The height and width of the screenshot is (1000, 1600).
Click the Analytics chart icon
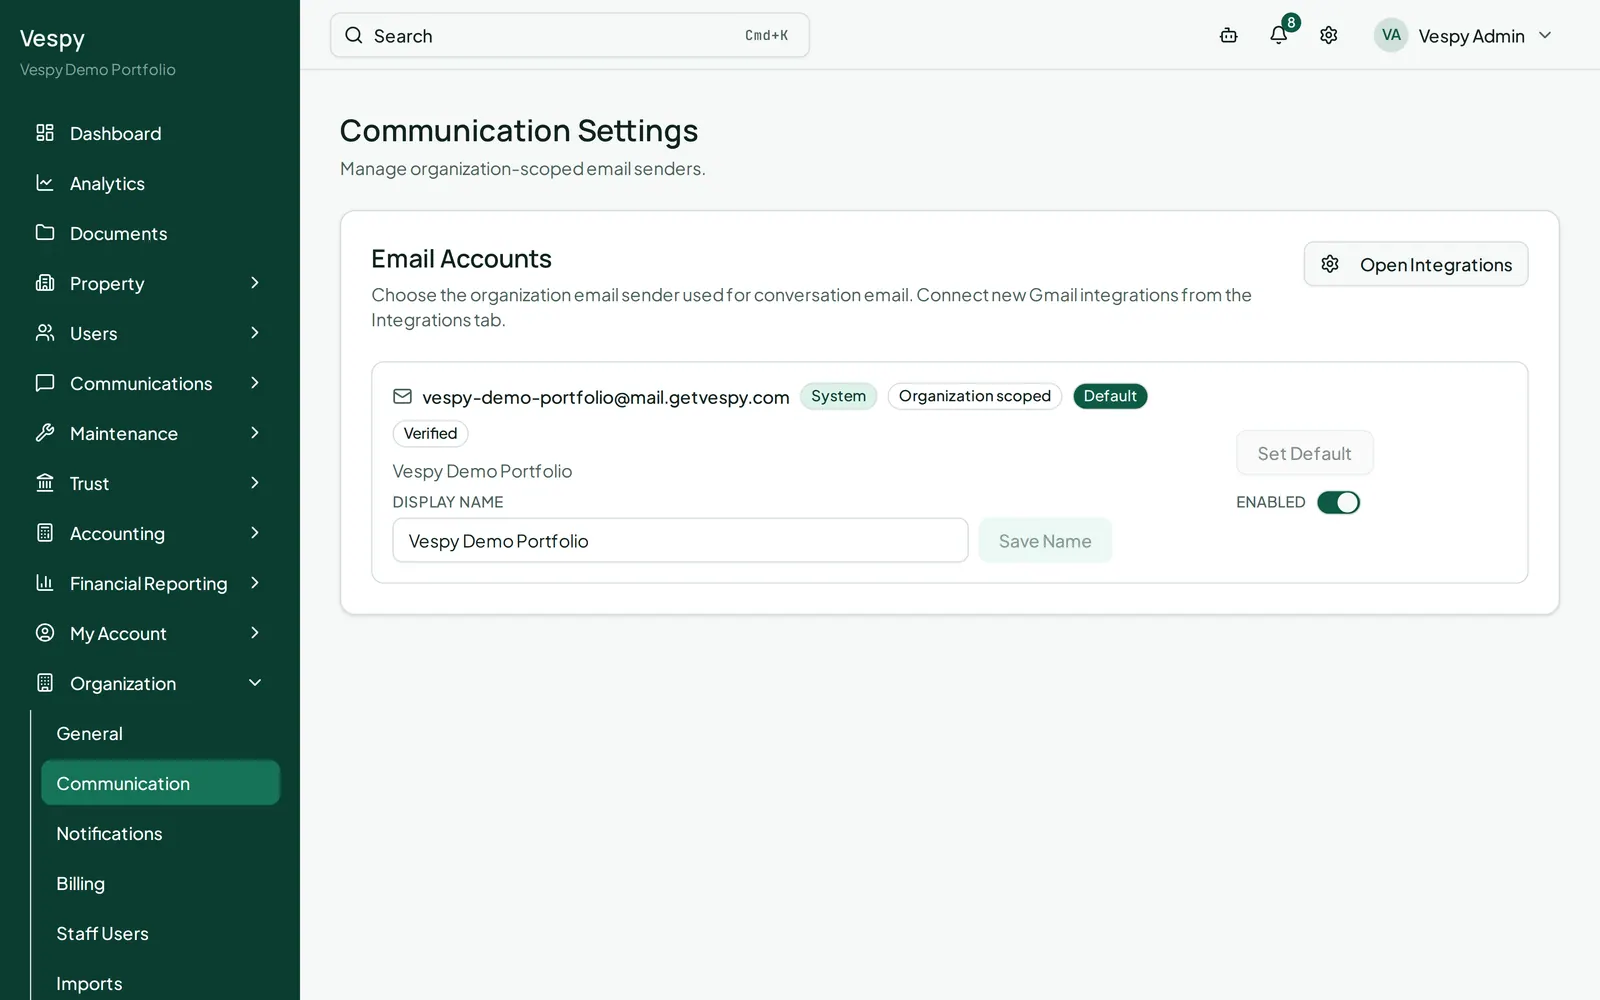pos(45,183)
